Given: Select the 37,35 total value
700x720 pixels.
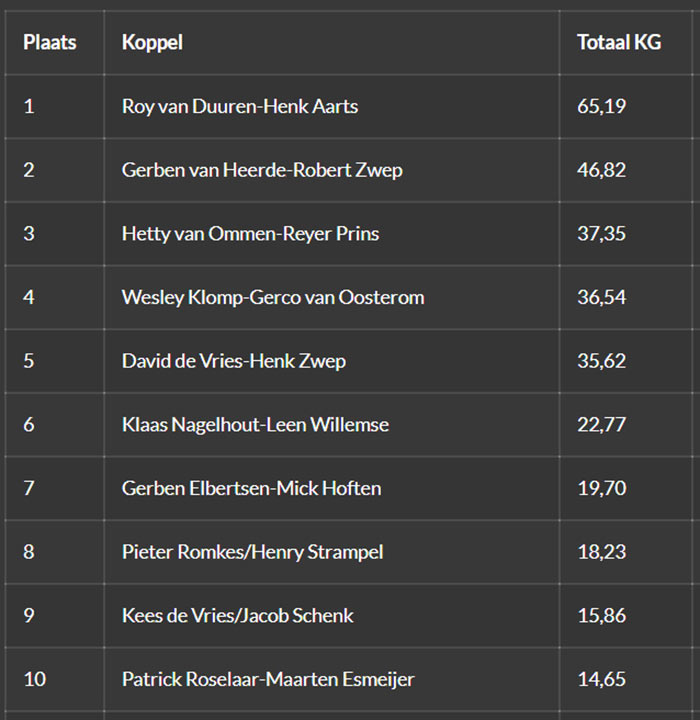Looking at the screenshot, I should (x=601, y=234).
